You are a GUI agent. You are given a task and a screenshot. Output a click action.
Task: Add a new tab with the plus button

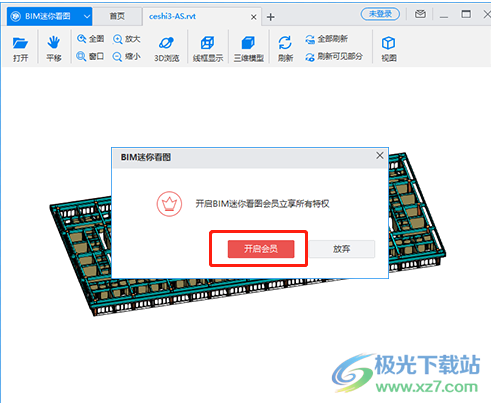point(271,17)
